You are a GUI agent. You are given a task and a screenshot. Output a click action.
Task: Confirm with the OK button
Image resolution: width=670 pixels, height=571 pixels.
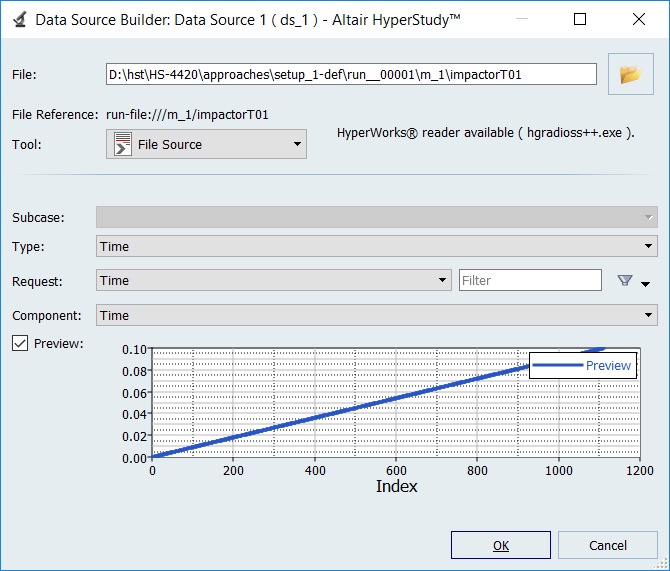[501, 545]
